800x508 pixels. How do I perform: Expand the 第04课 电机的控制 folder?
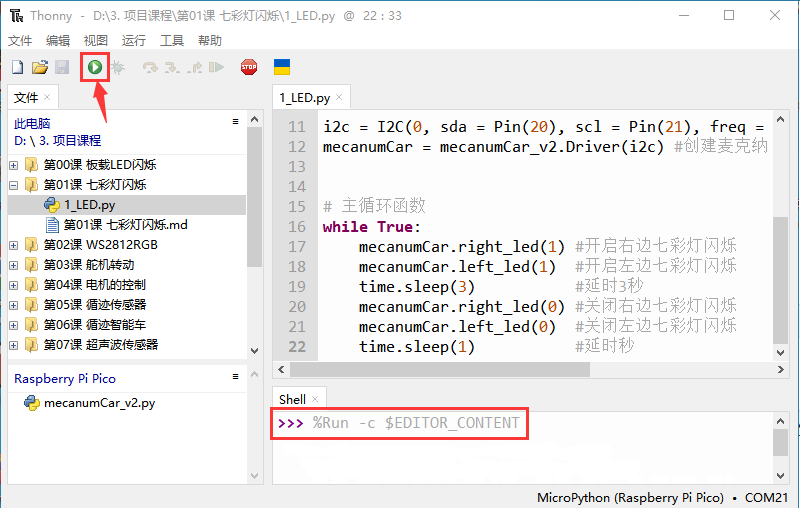click(14, 285)
